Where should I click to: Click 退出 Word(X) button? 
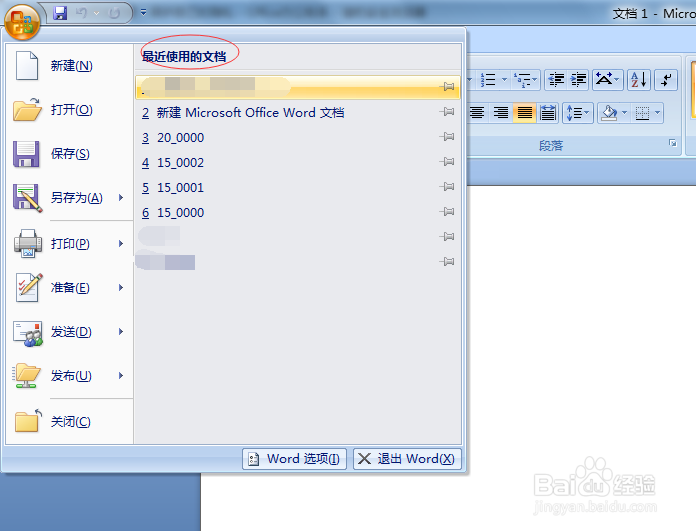point(407,459)
